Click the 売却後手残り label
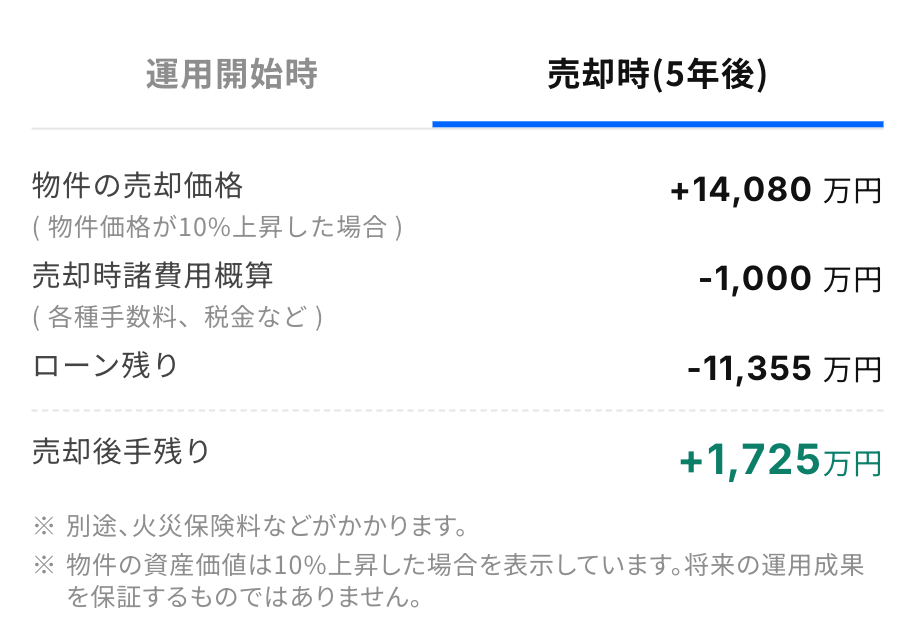The image size is (913, 641). point(121,452)
